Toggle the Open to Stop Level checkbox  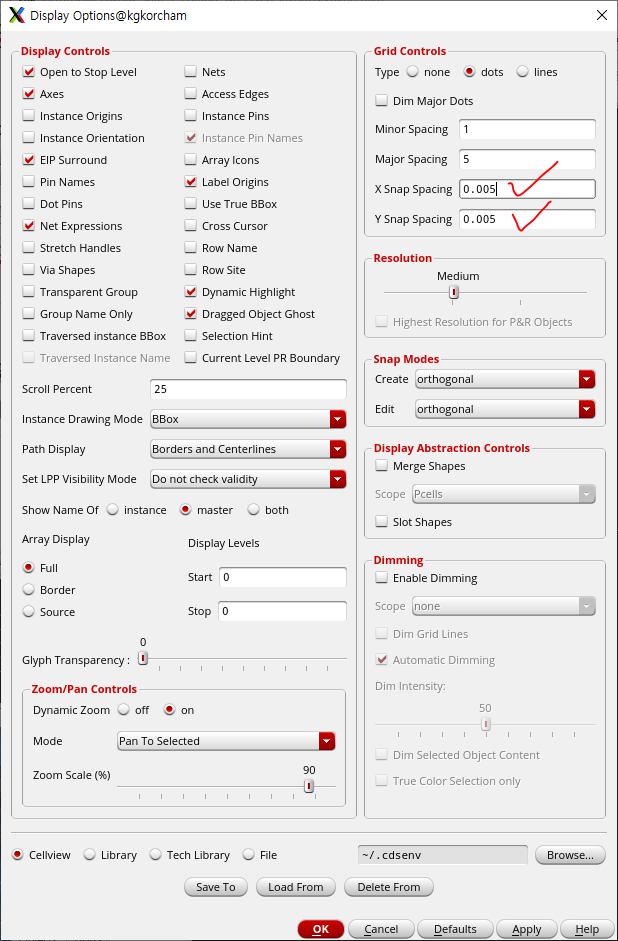(x=28, y=72)
